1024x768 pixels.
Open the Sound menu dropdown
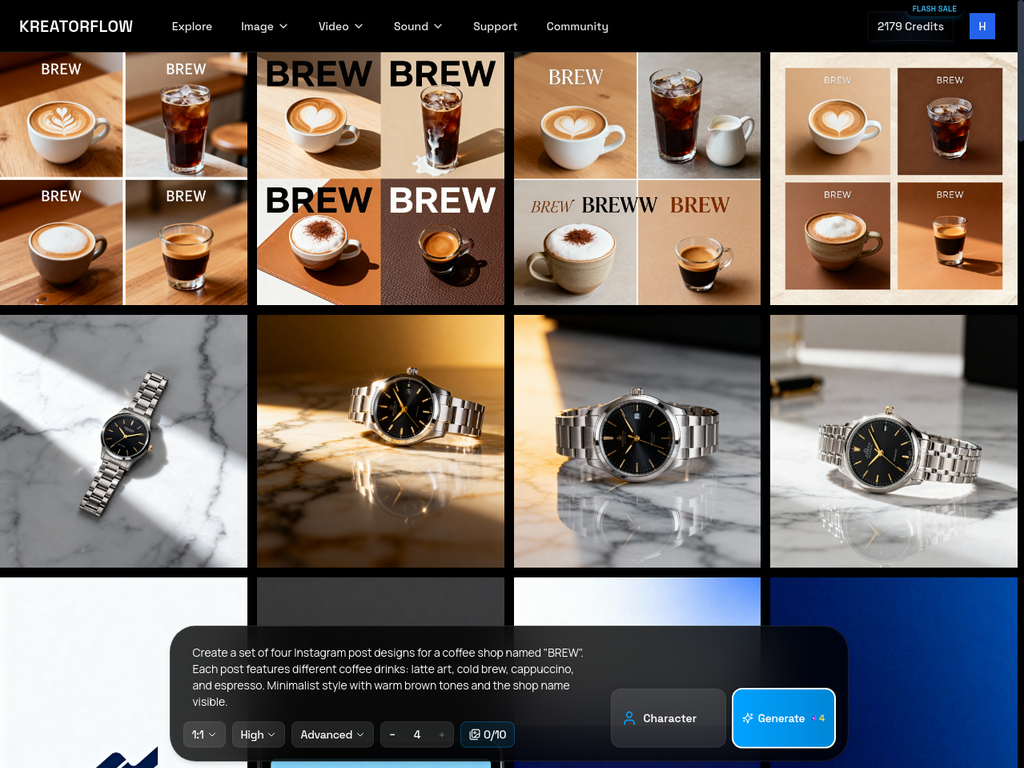tap(417, 26)
